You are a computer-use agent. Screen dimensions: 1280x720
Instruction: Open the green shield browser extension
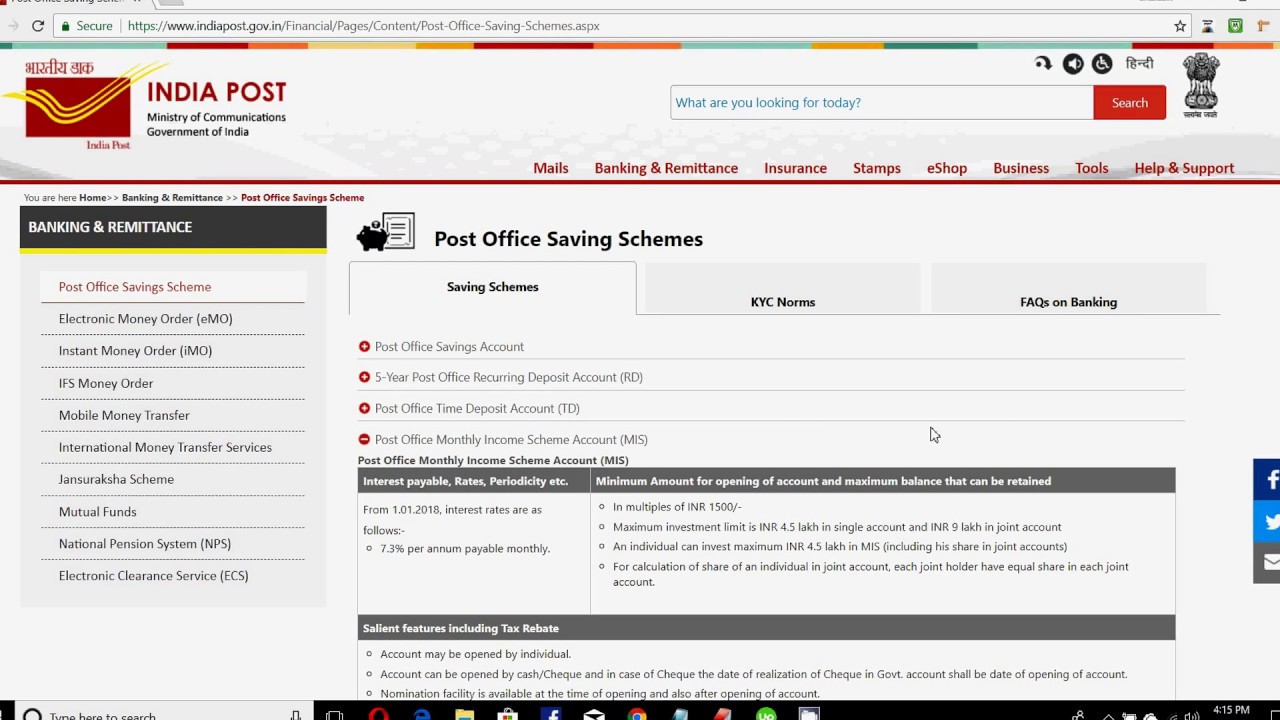(x=1236, y=26)
